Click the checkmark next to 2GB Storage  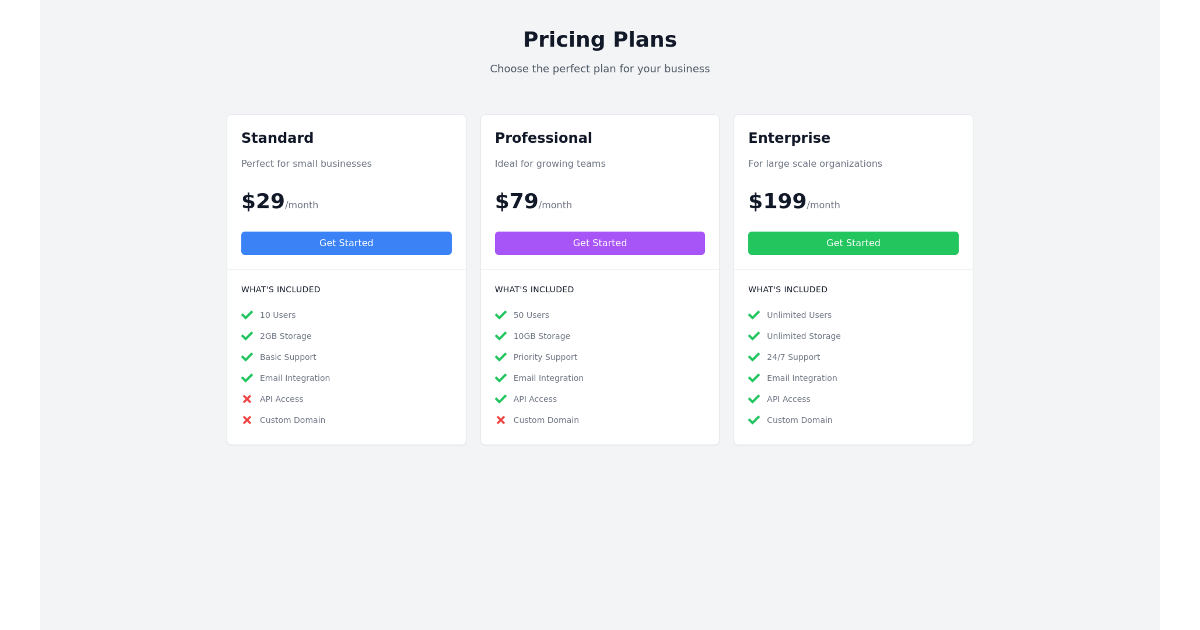coord(247,336)
